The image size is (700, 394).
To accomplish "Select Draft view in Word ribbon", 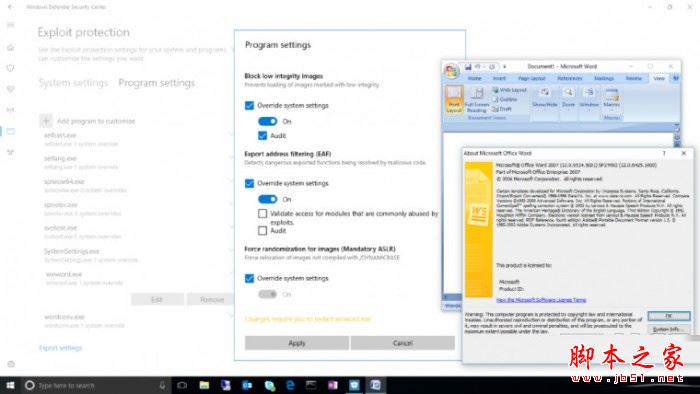I will point(502,109).
